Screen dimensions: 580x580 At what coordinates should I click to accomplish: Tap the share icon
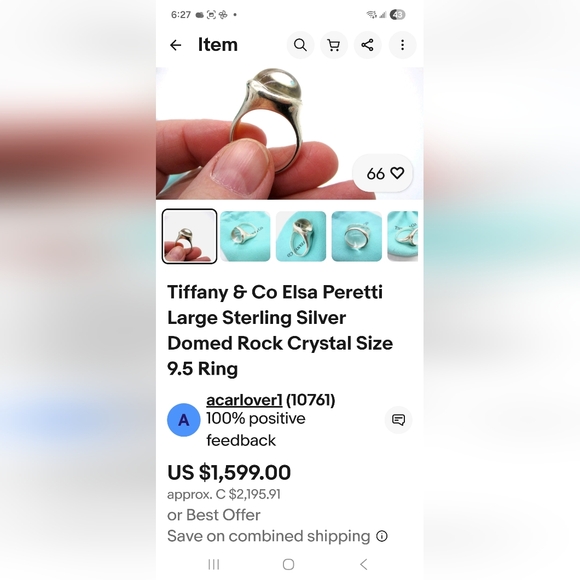coord(367,45)
